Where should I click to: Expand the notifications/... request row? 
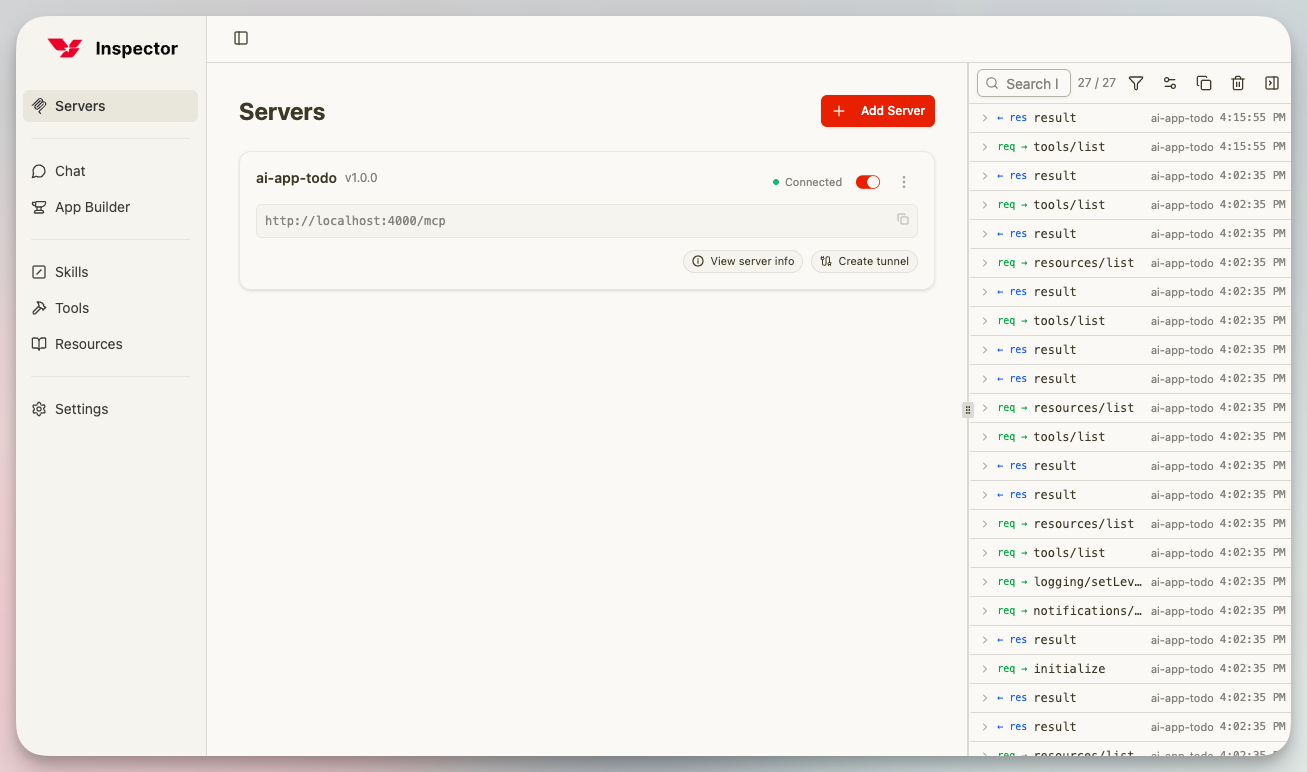click(1129, 611)
